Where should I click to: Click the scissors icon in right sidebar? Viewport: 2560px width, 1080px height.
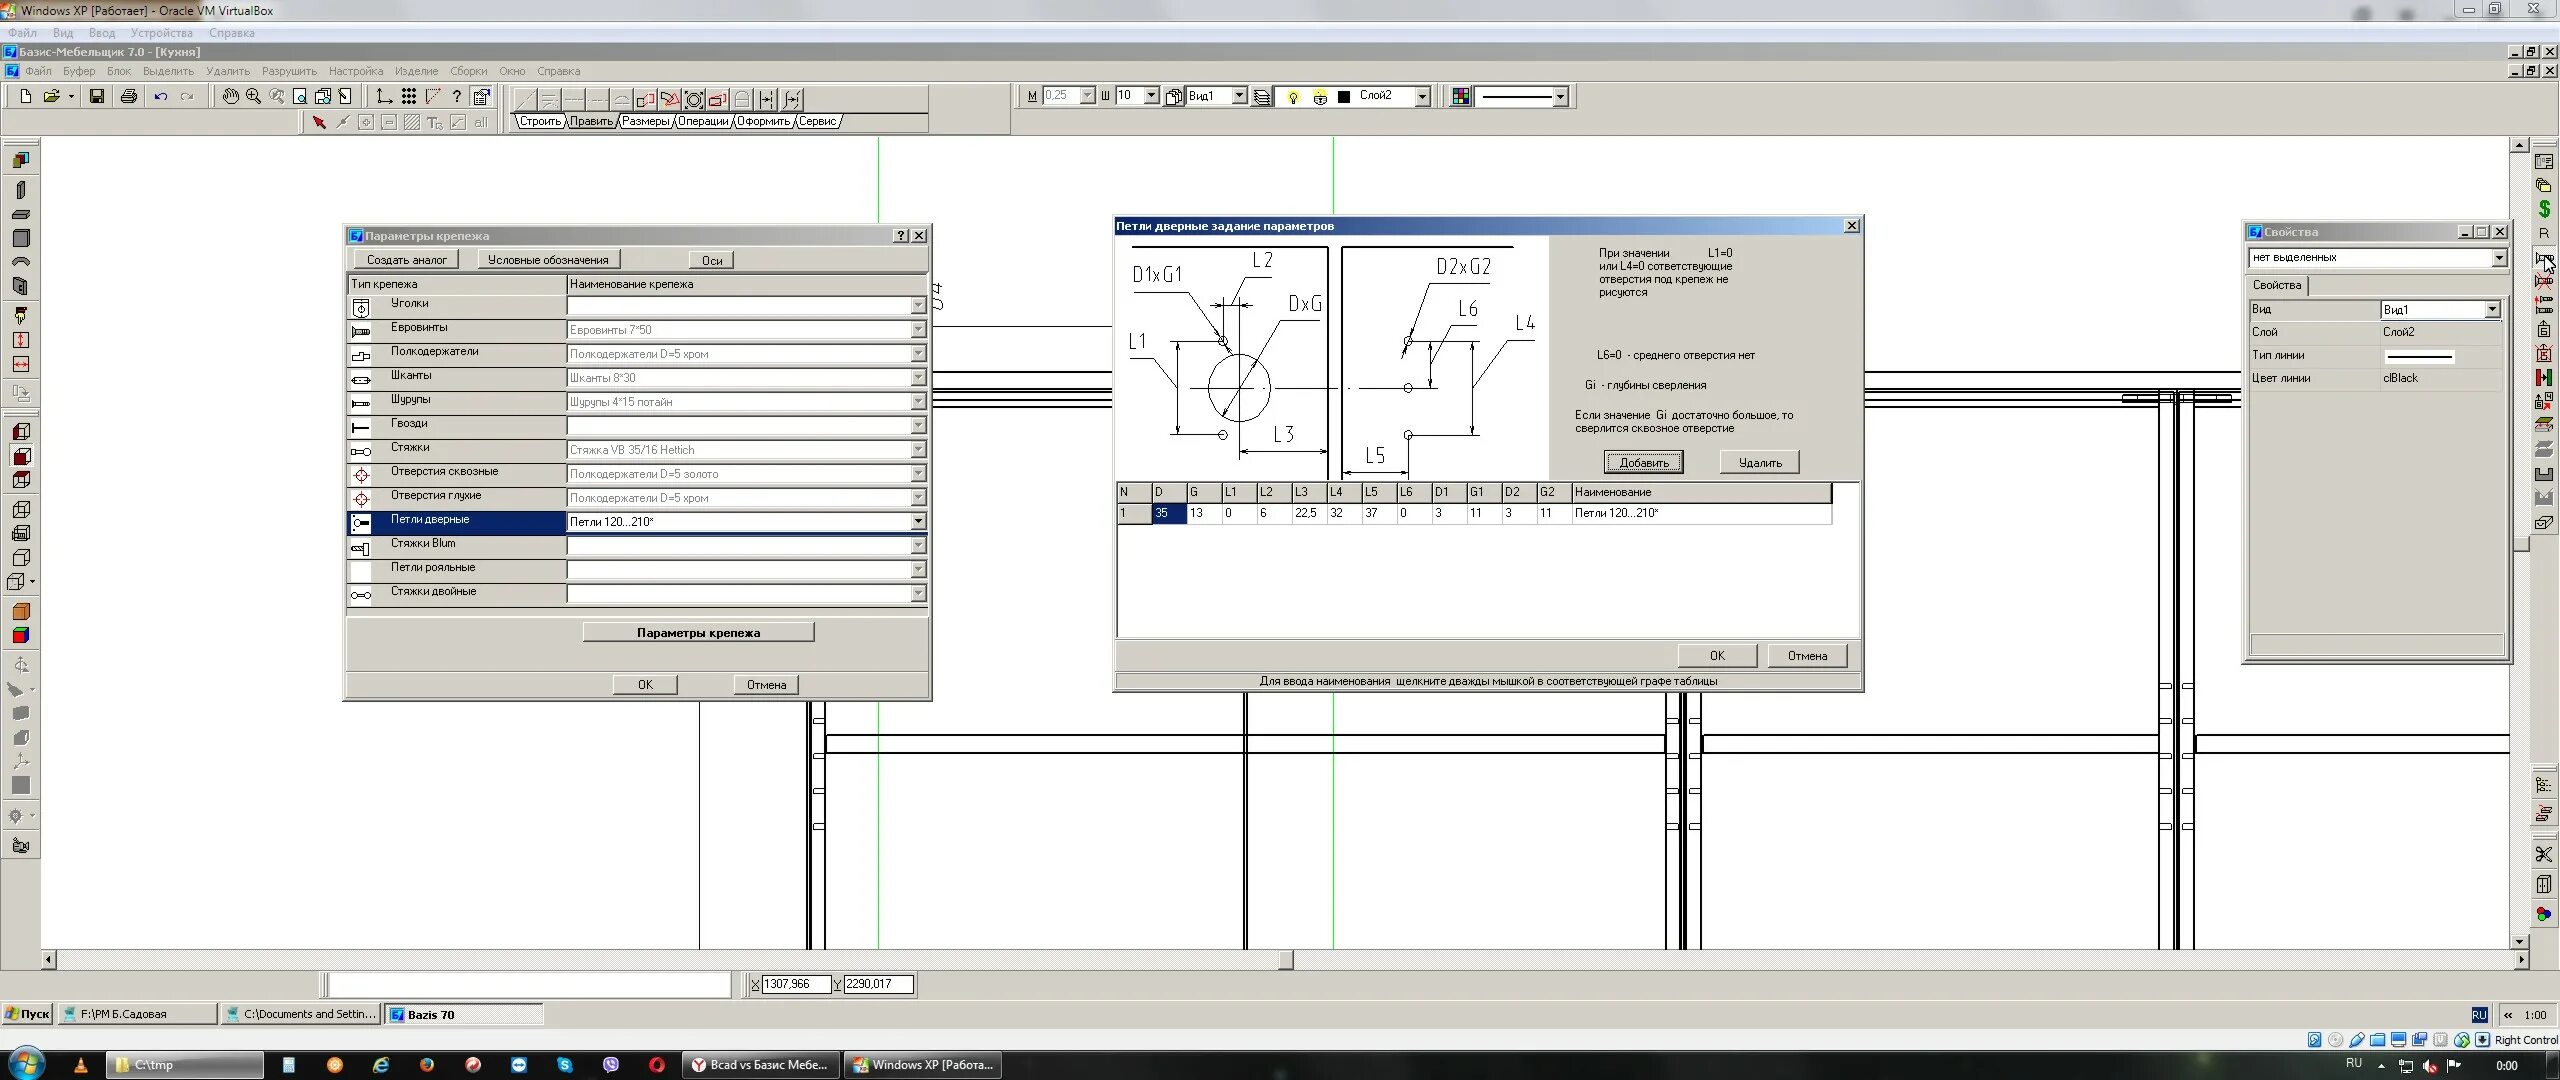click(x=2543, y=854)
